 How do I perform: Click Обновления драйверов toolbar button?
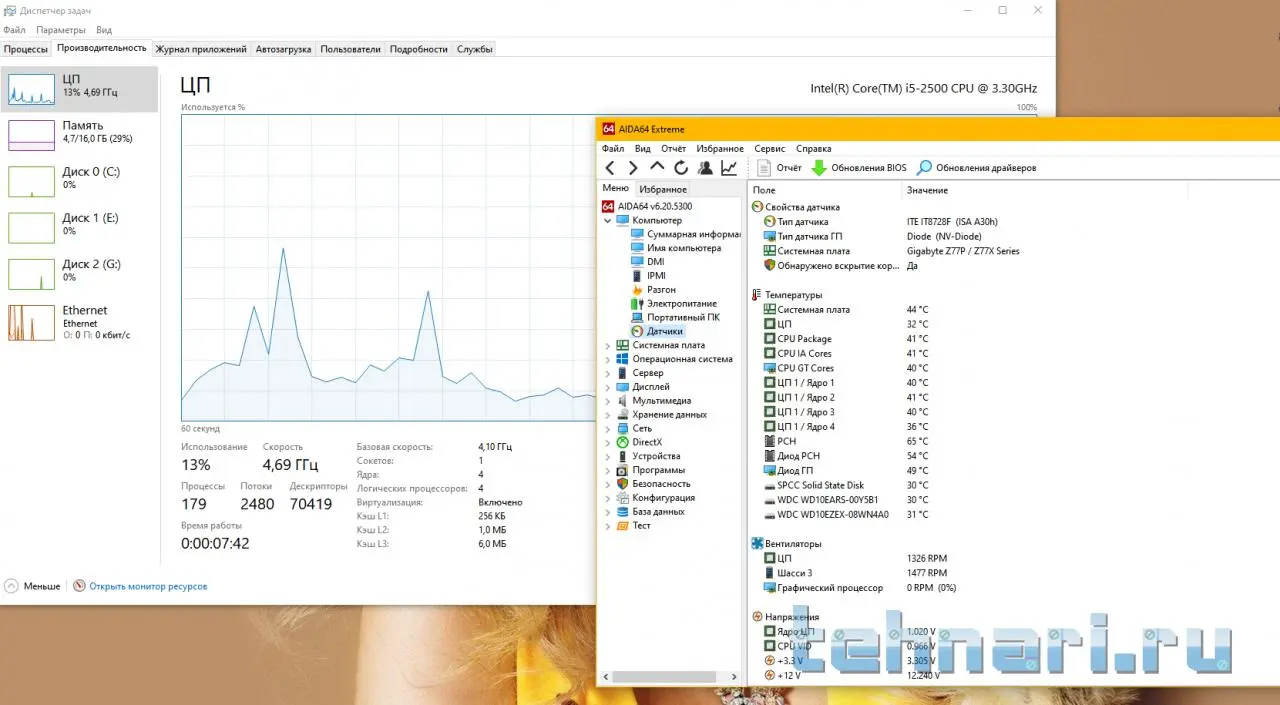coord(977,168)
